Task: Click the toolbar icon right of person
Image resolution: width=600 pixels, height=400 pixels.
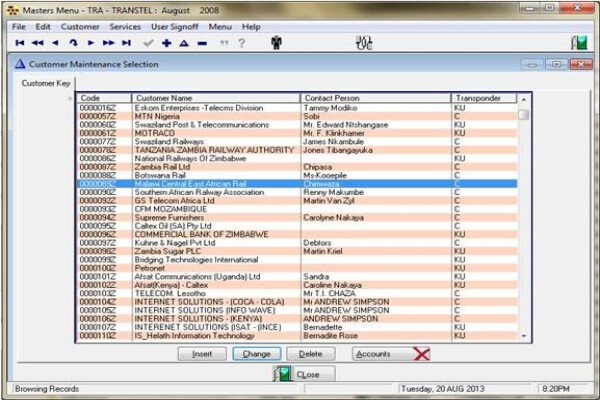Action: 364,42
